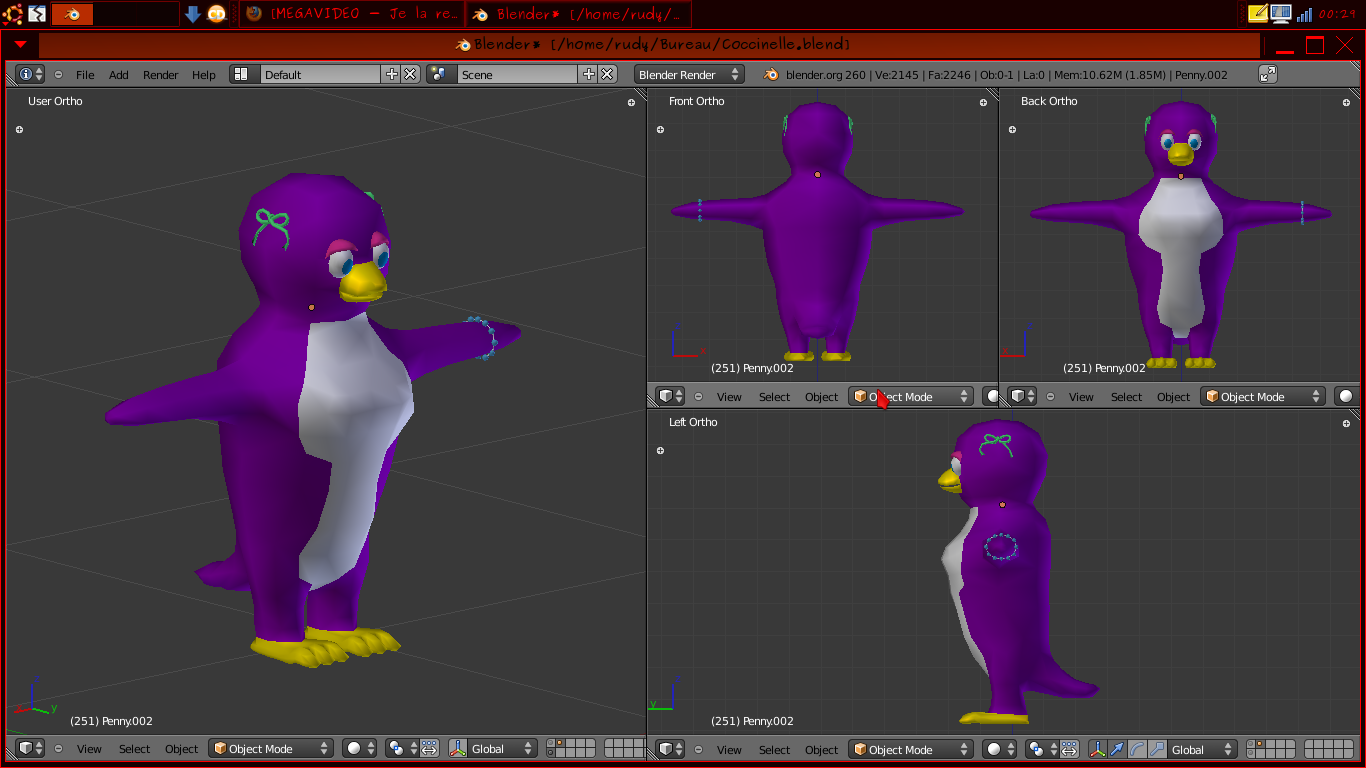Toggle manipulate object centers in User Ortho header

pos(430,749)
